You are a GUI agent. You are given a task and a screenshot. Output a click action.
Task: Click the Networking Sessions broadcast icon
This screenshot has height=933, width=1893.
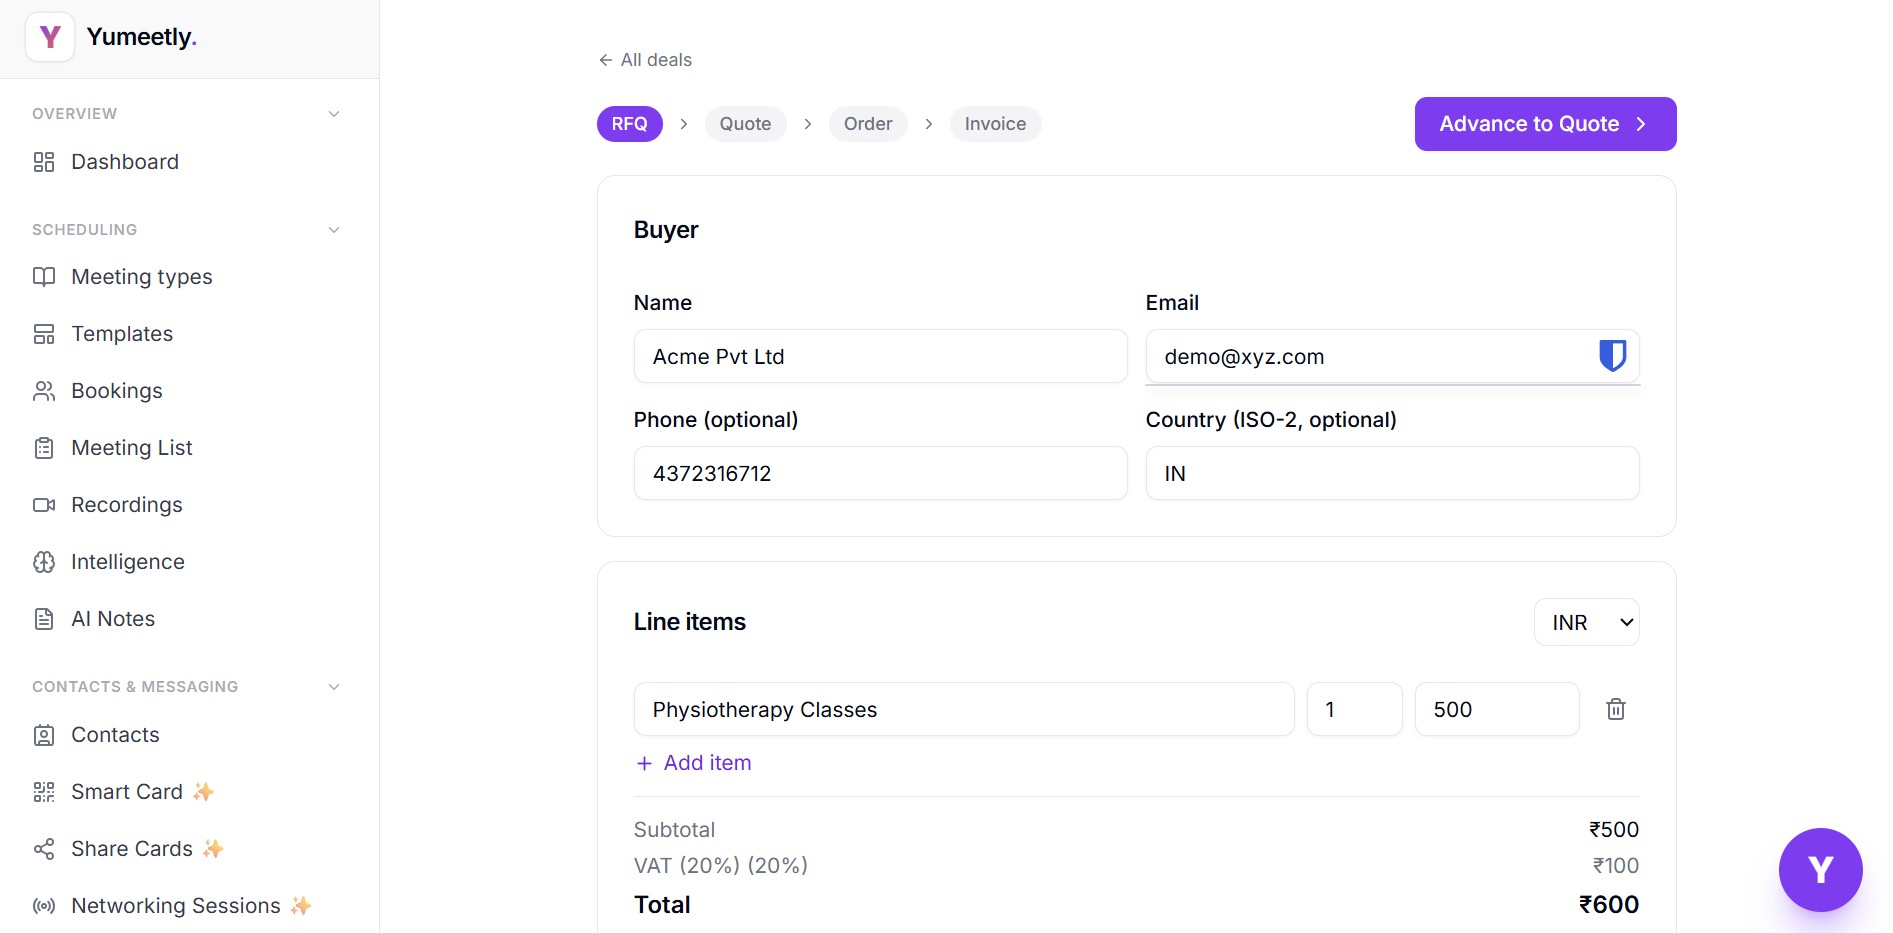pos(44,906)
